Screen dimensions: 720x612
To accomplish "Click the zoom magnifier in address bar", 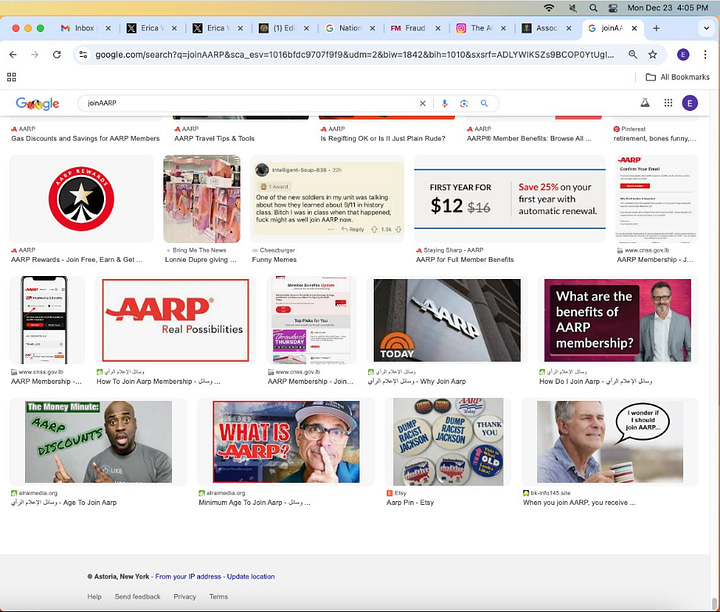I will click(633, 55).
